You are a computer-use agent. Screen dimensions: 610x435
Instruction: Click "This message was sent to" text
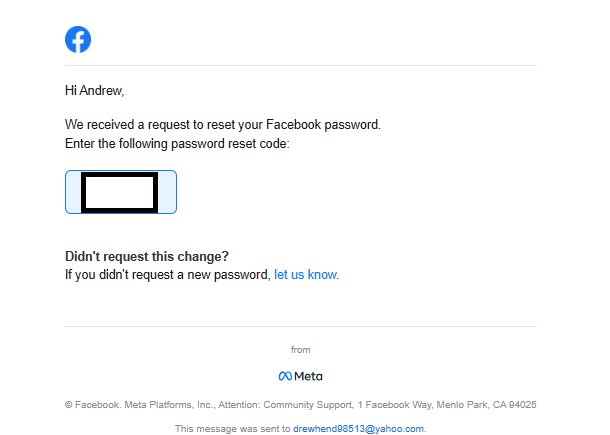pyautogui.click(x=232, y=428)
